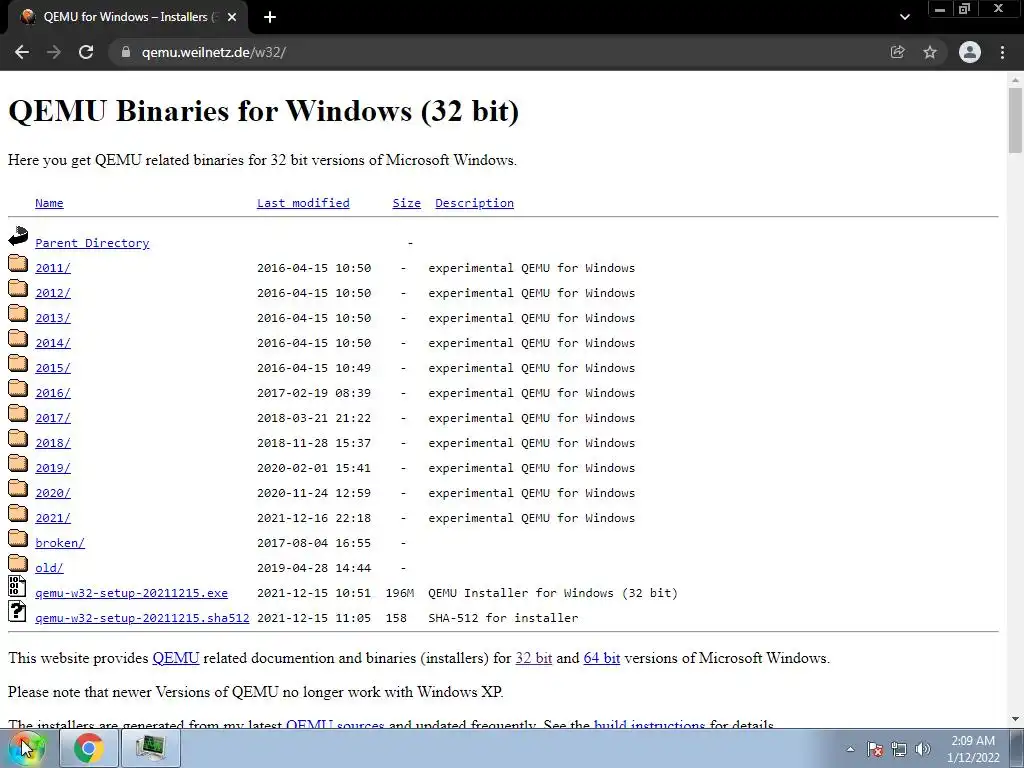1024x768 pixels.
Task: Follow the 64 bit link
Action: (x=601, y=658)
